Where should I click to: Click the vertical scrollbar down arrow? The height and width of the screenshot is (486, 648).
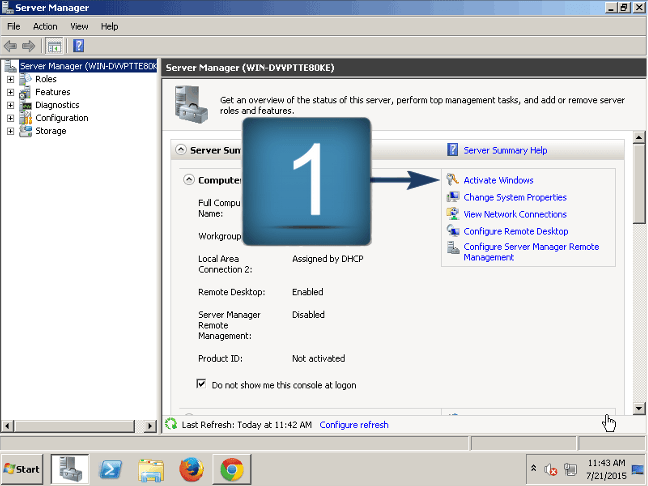click(638, 408)
